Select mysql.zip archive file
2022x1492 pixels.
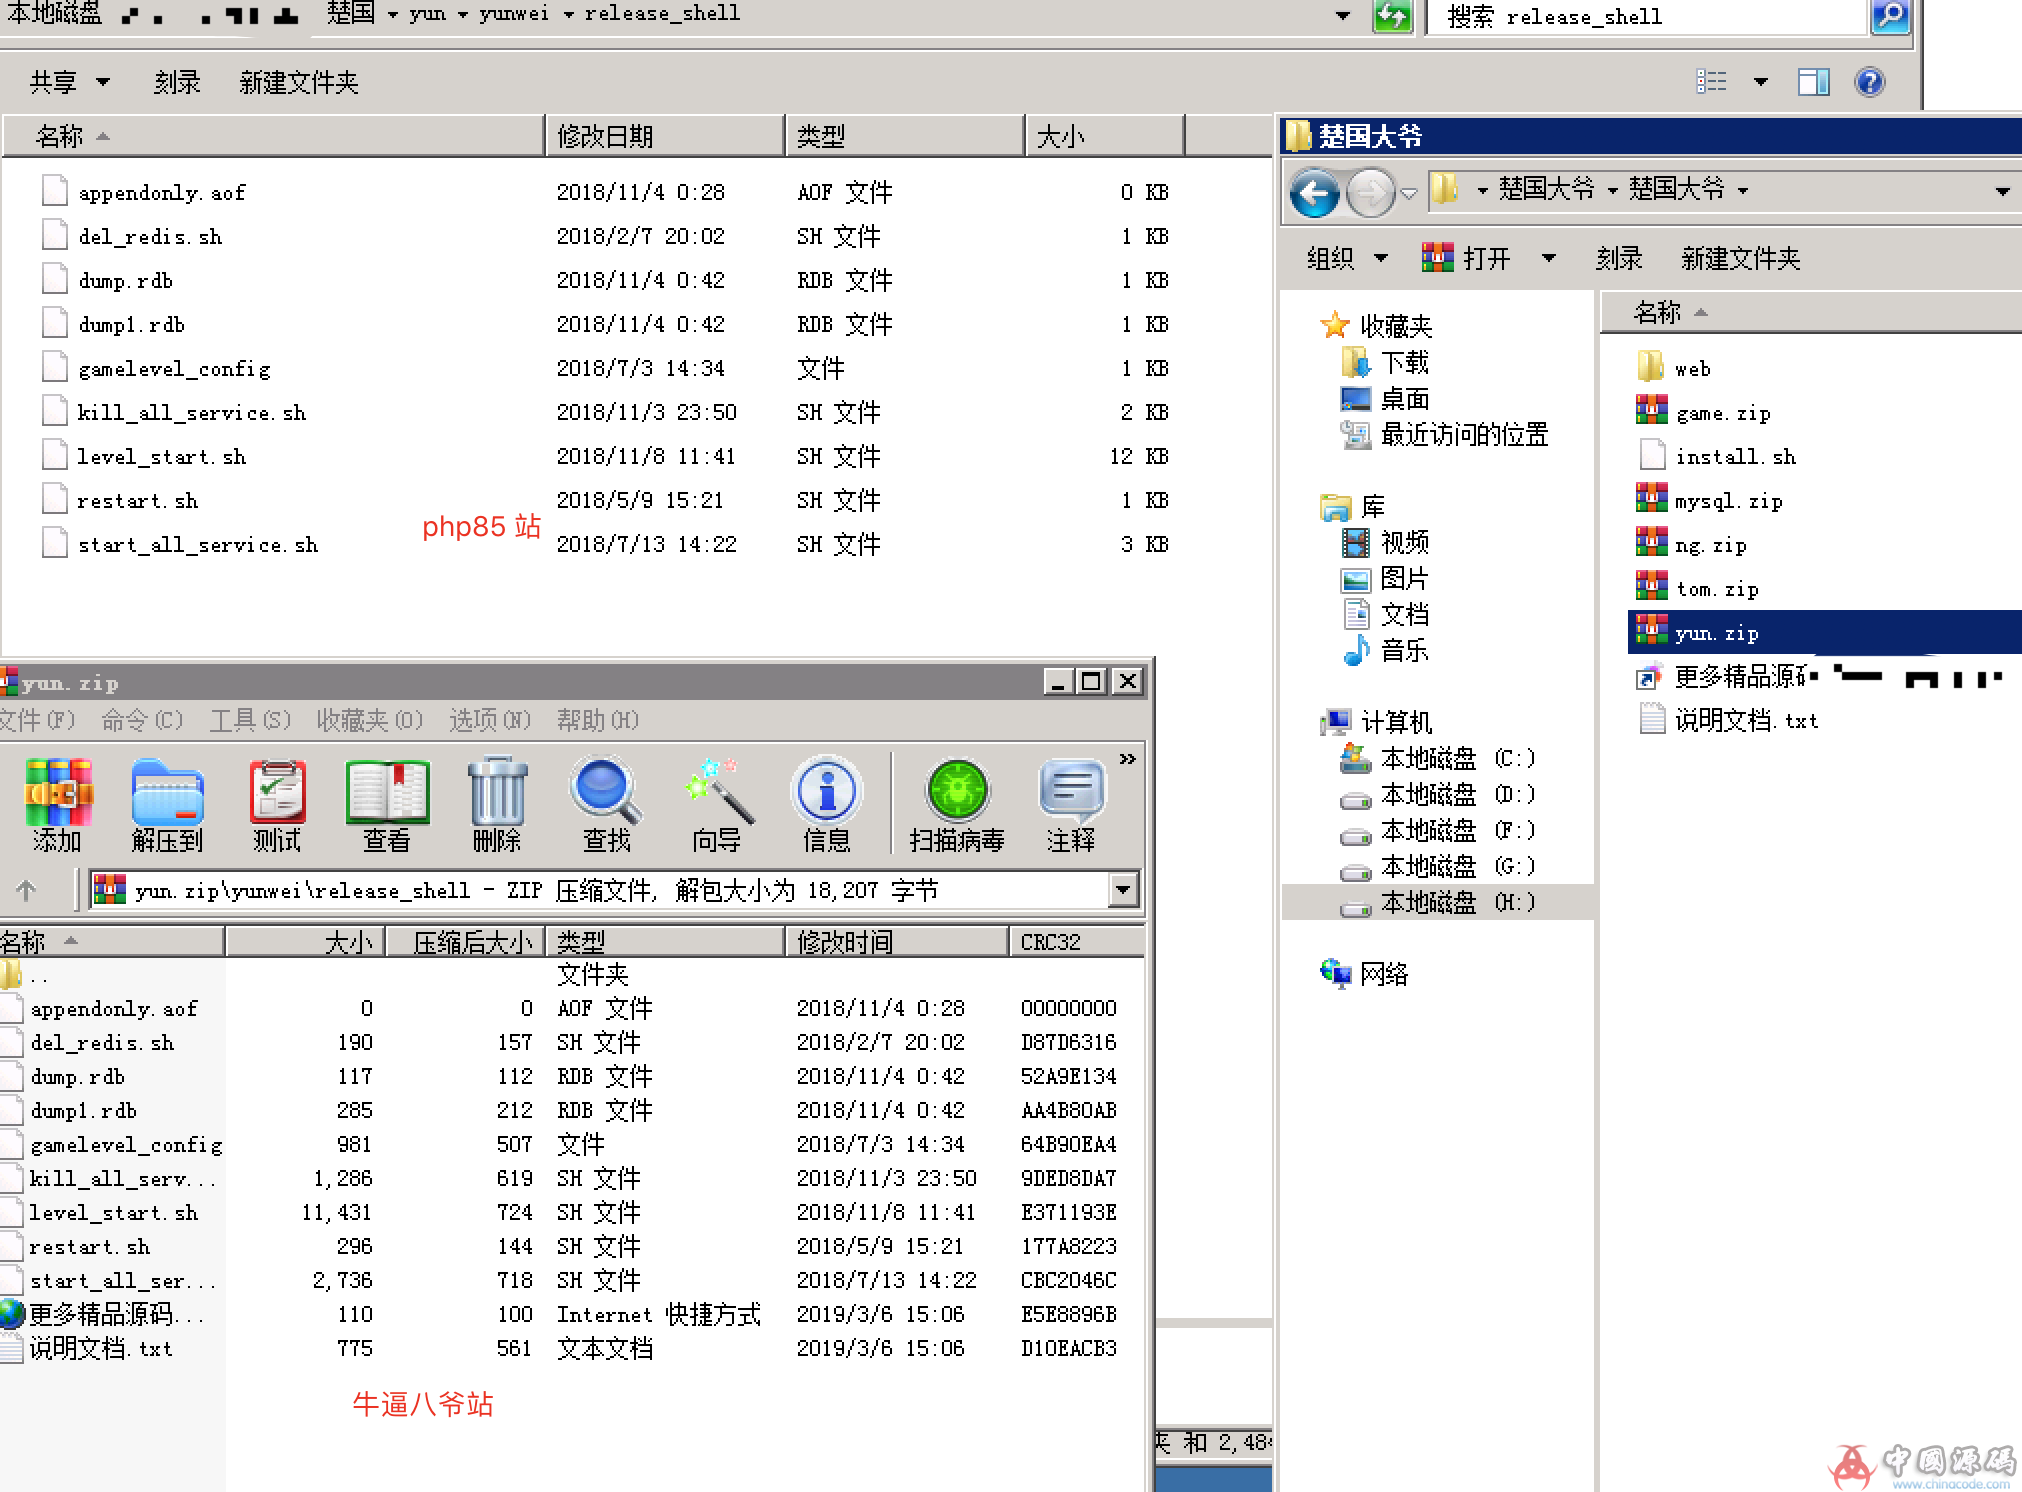coord(1709,500)
